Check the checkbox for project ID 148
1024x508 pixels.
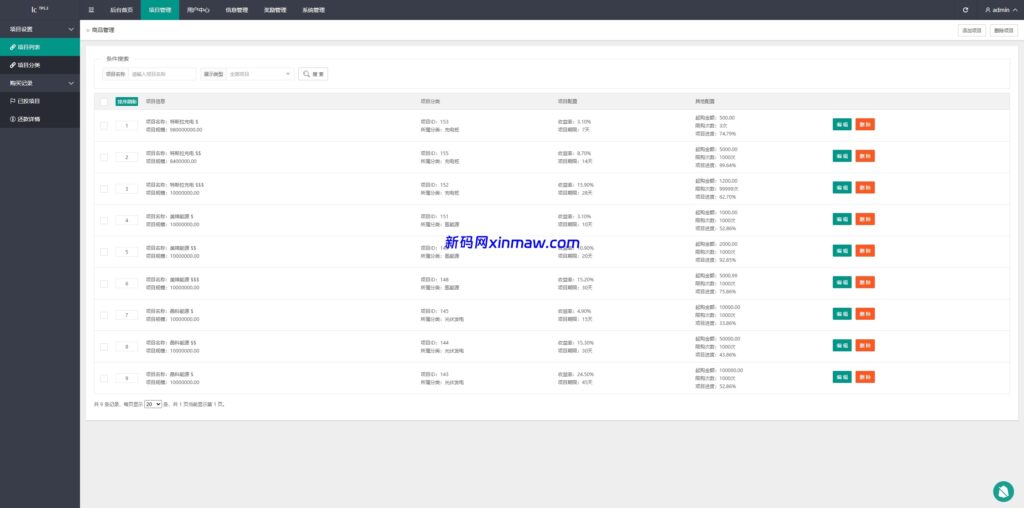(104, 283)
